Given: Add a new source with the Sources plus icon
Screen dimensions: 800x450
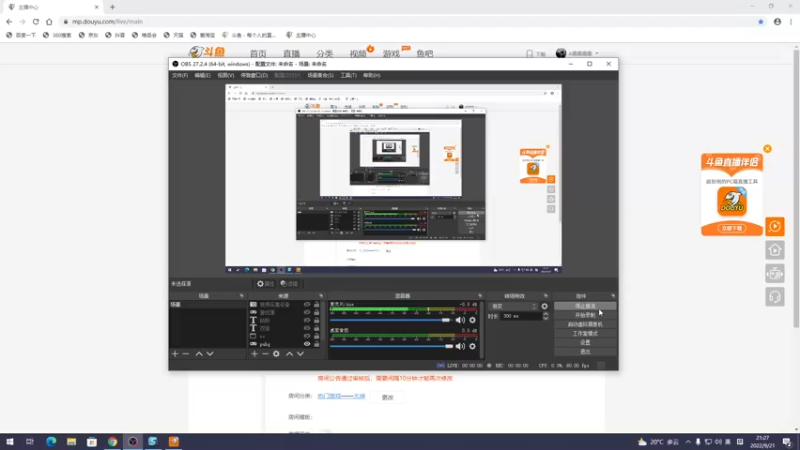Looking at the screenshot, I should point(254,354).
